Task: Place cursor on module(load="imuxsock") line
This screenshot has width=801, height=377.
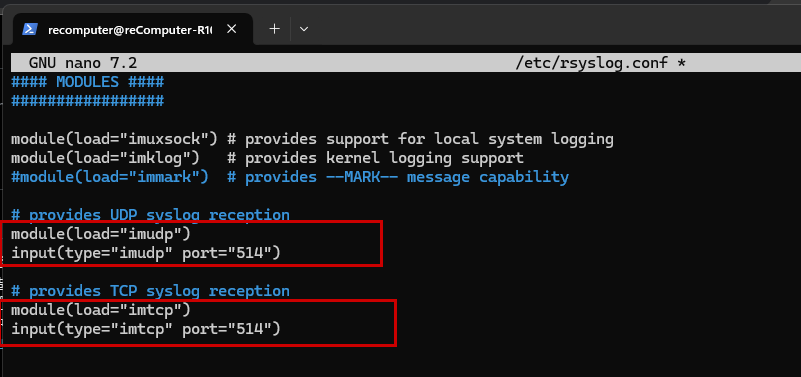Action: pos(114,139)
